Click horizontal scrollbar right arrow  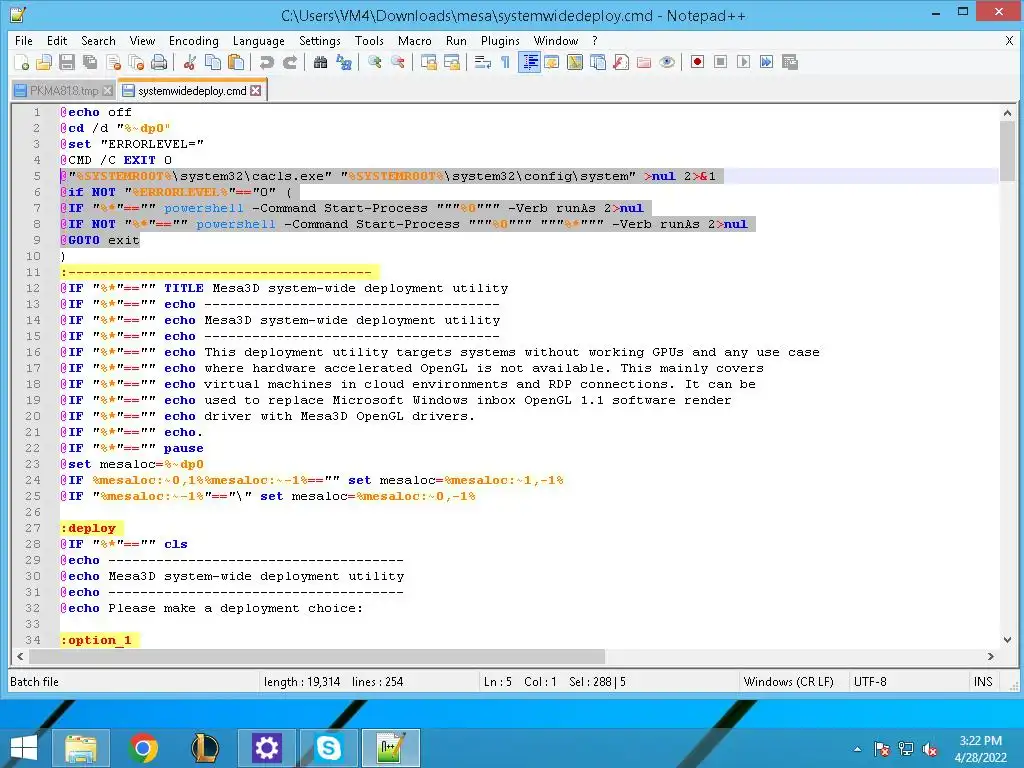(991, 656)
